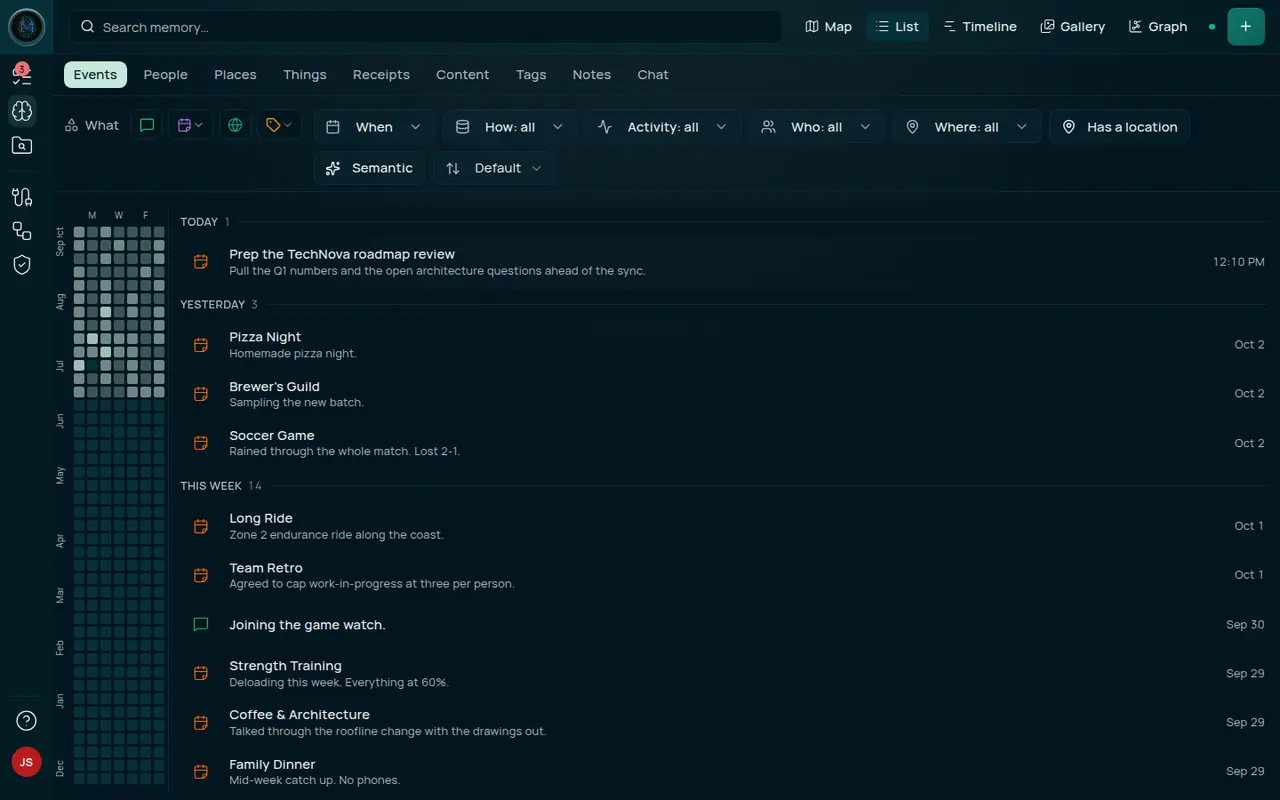Switch to the People tab

pyautogui.click(x=165, y=75)
